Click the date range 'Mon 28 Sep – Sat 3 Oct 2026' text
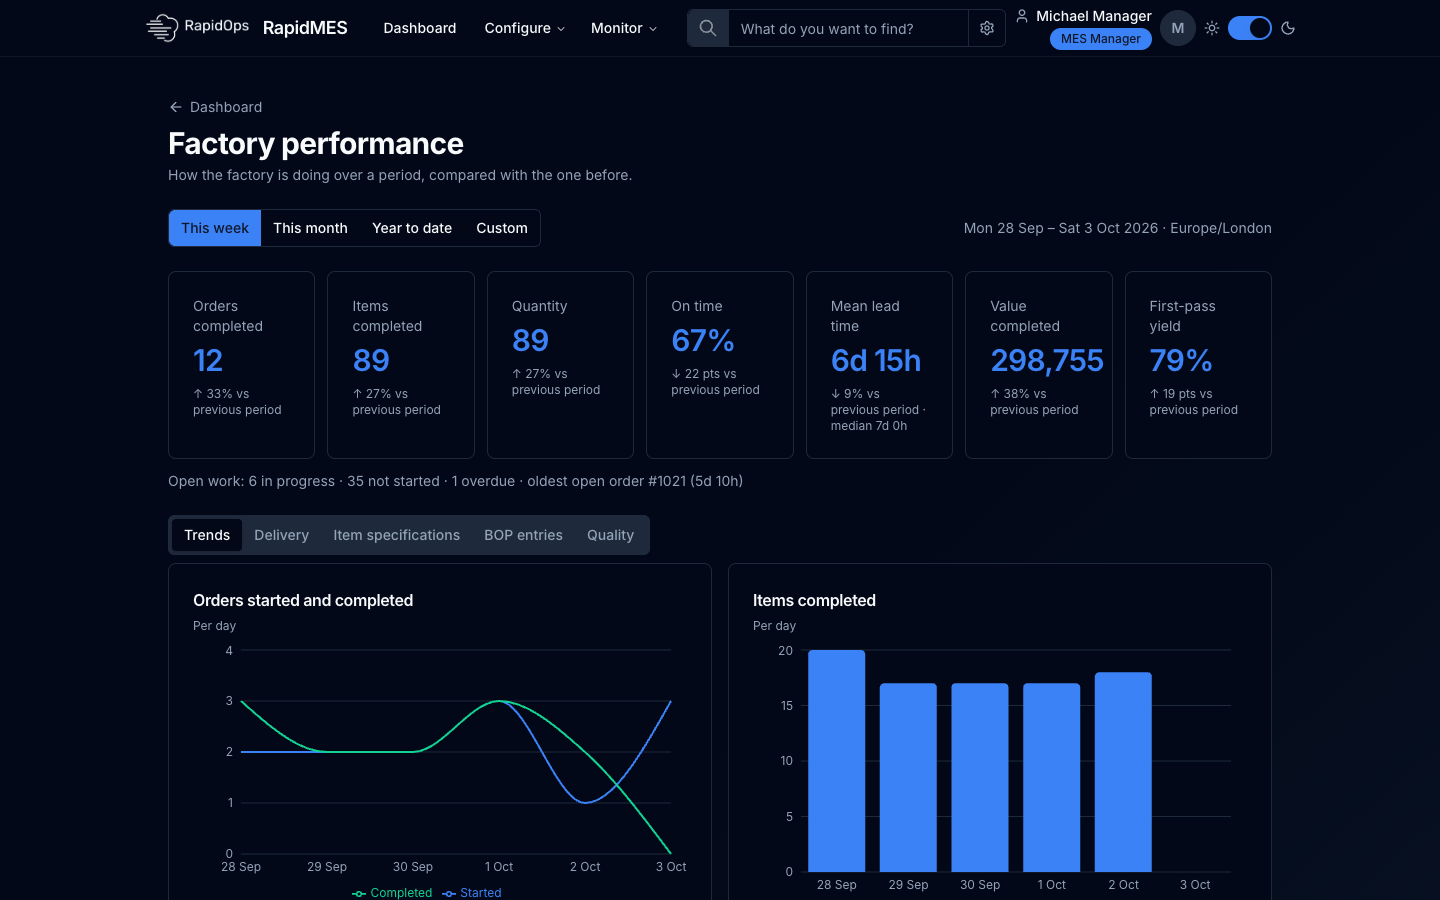Viewport: 1440px width, 900px height. click(1061, 228)
